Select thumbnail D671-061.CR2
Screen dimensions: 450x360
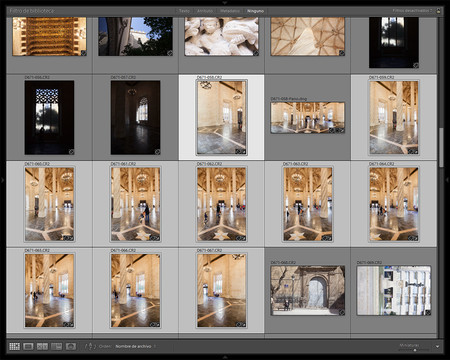135,204
